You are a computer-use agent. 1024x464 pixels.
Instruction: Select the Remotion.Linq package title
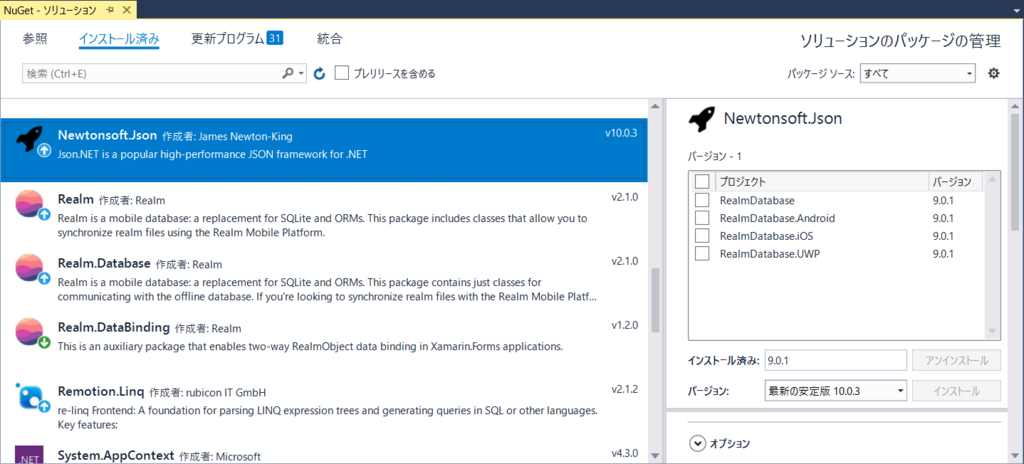coord(101,391)
